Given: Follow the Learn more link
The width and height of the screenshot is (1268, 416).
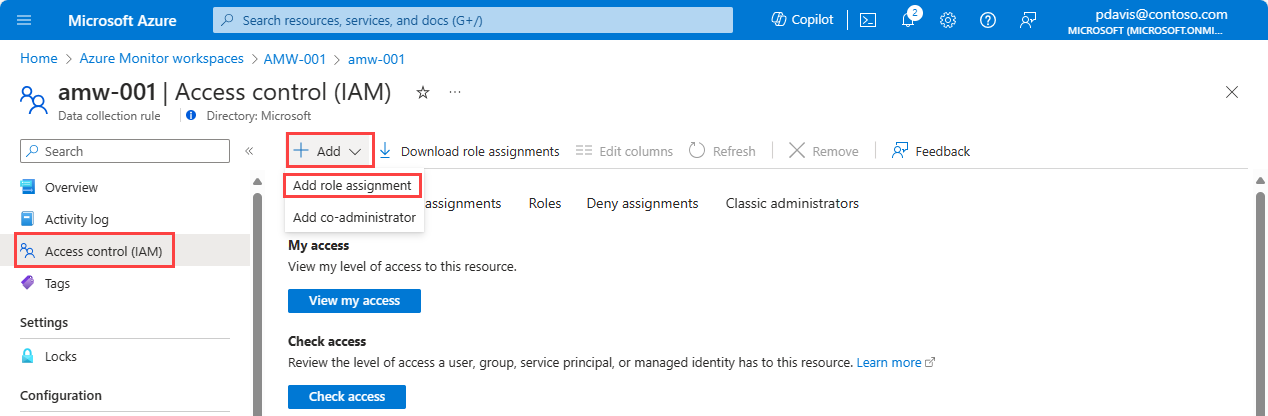Looking at the screenshot, I should point(889,362).
